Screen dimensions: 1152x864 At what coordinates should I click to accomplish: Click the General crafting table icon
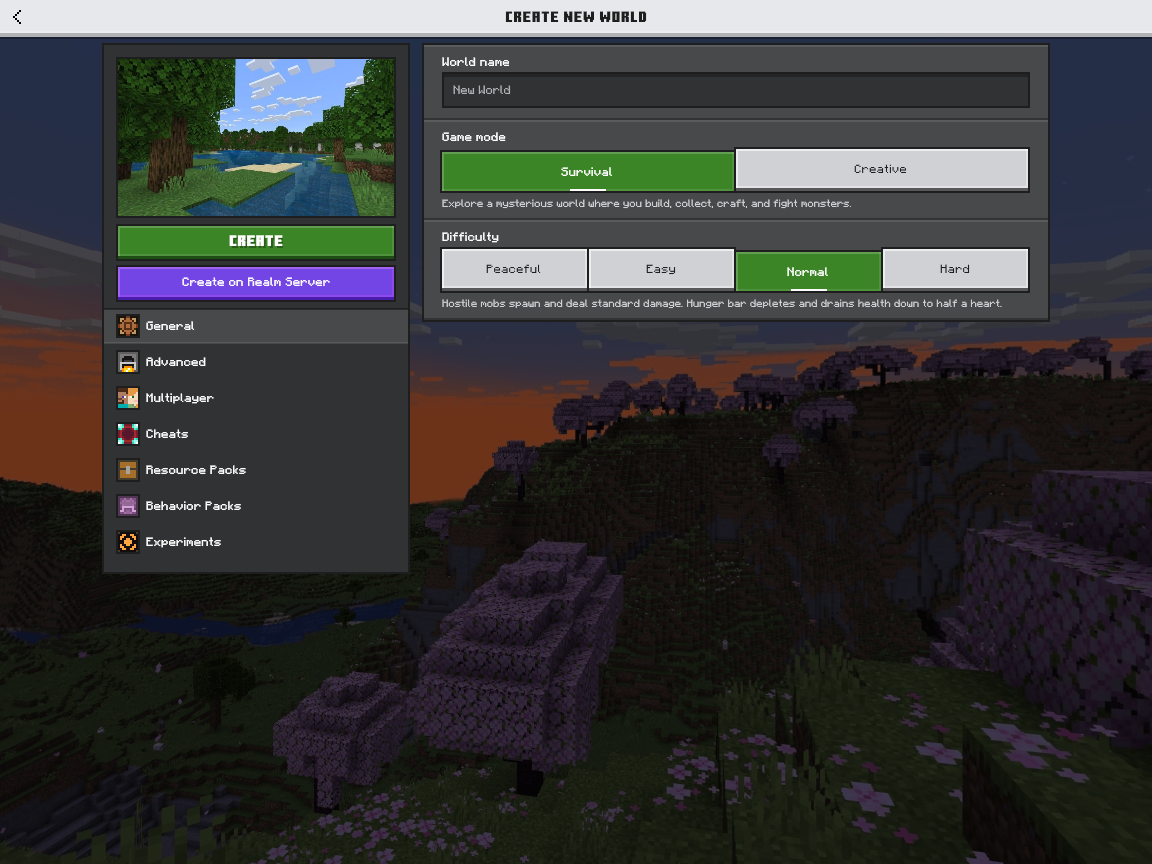[x=127, y=326]
